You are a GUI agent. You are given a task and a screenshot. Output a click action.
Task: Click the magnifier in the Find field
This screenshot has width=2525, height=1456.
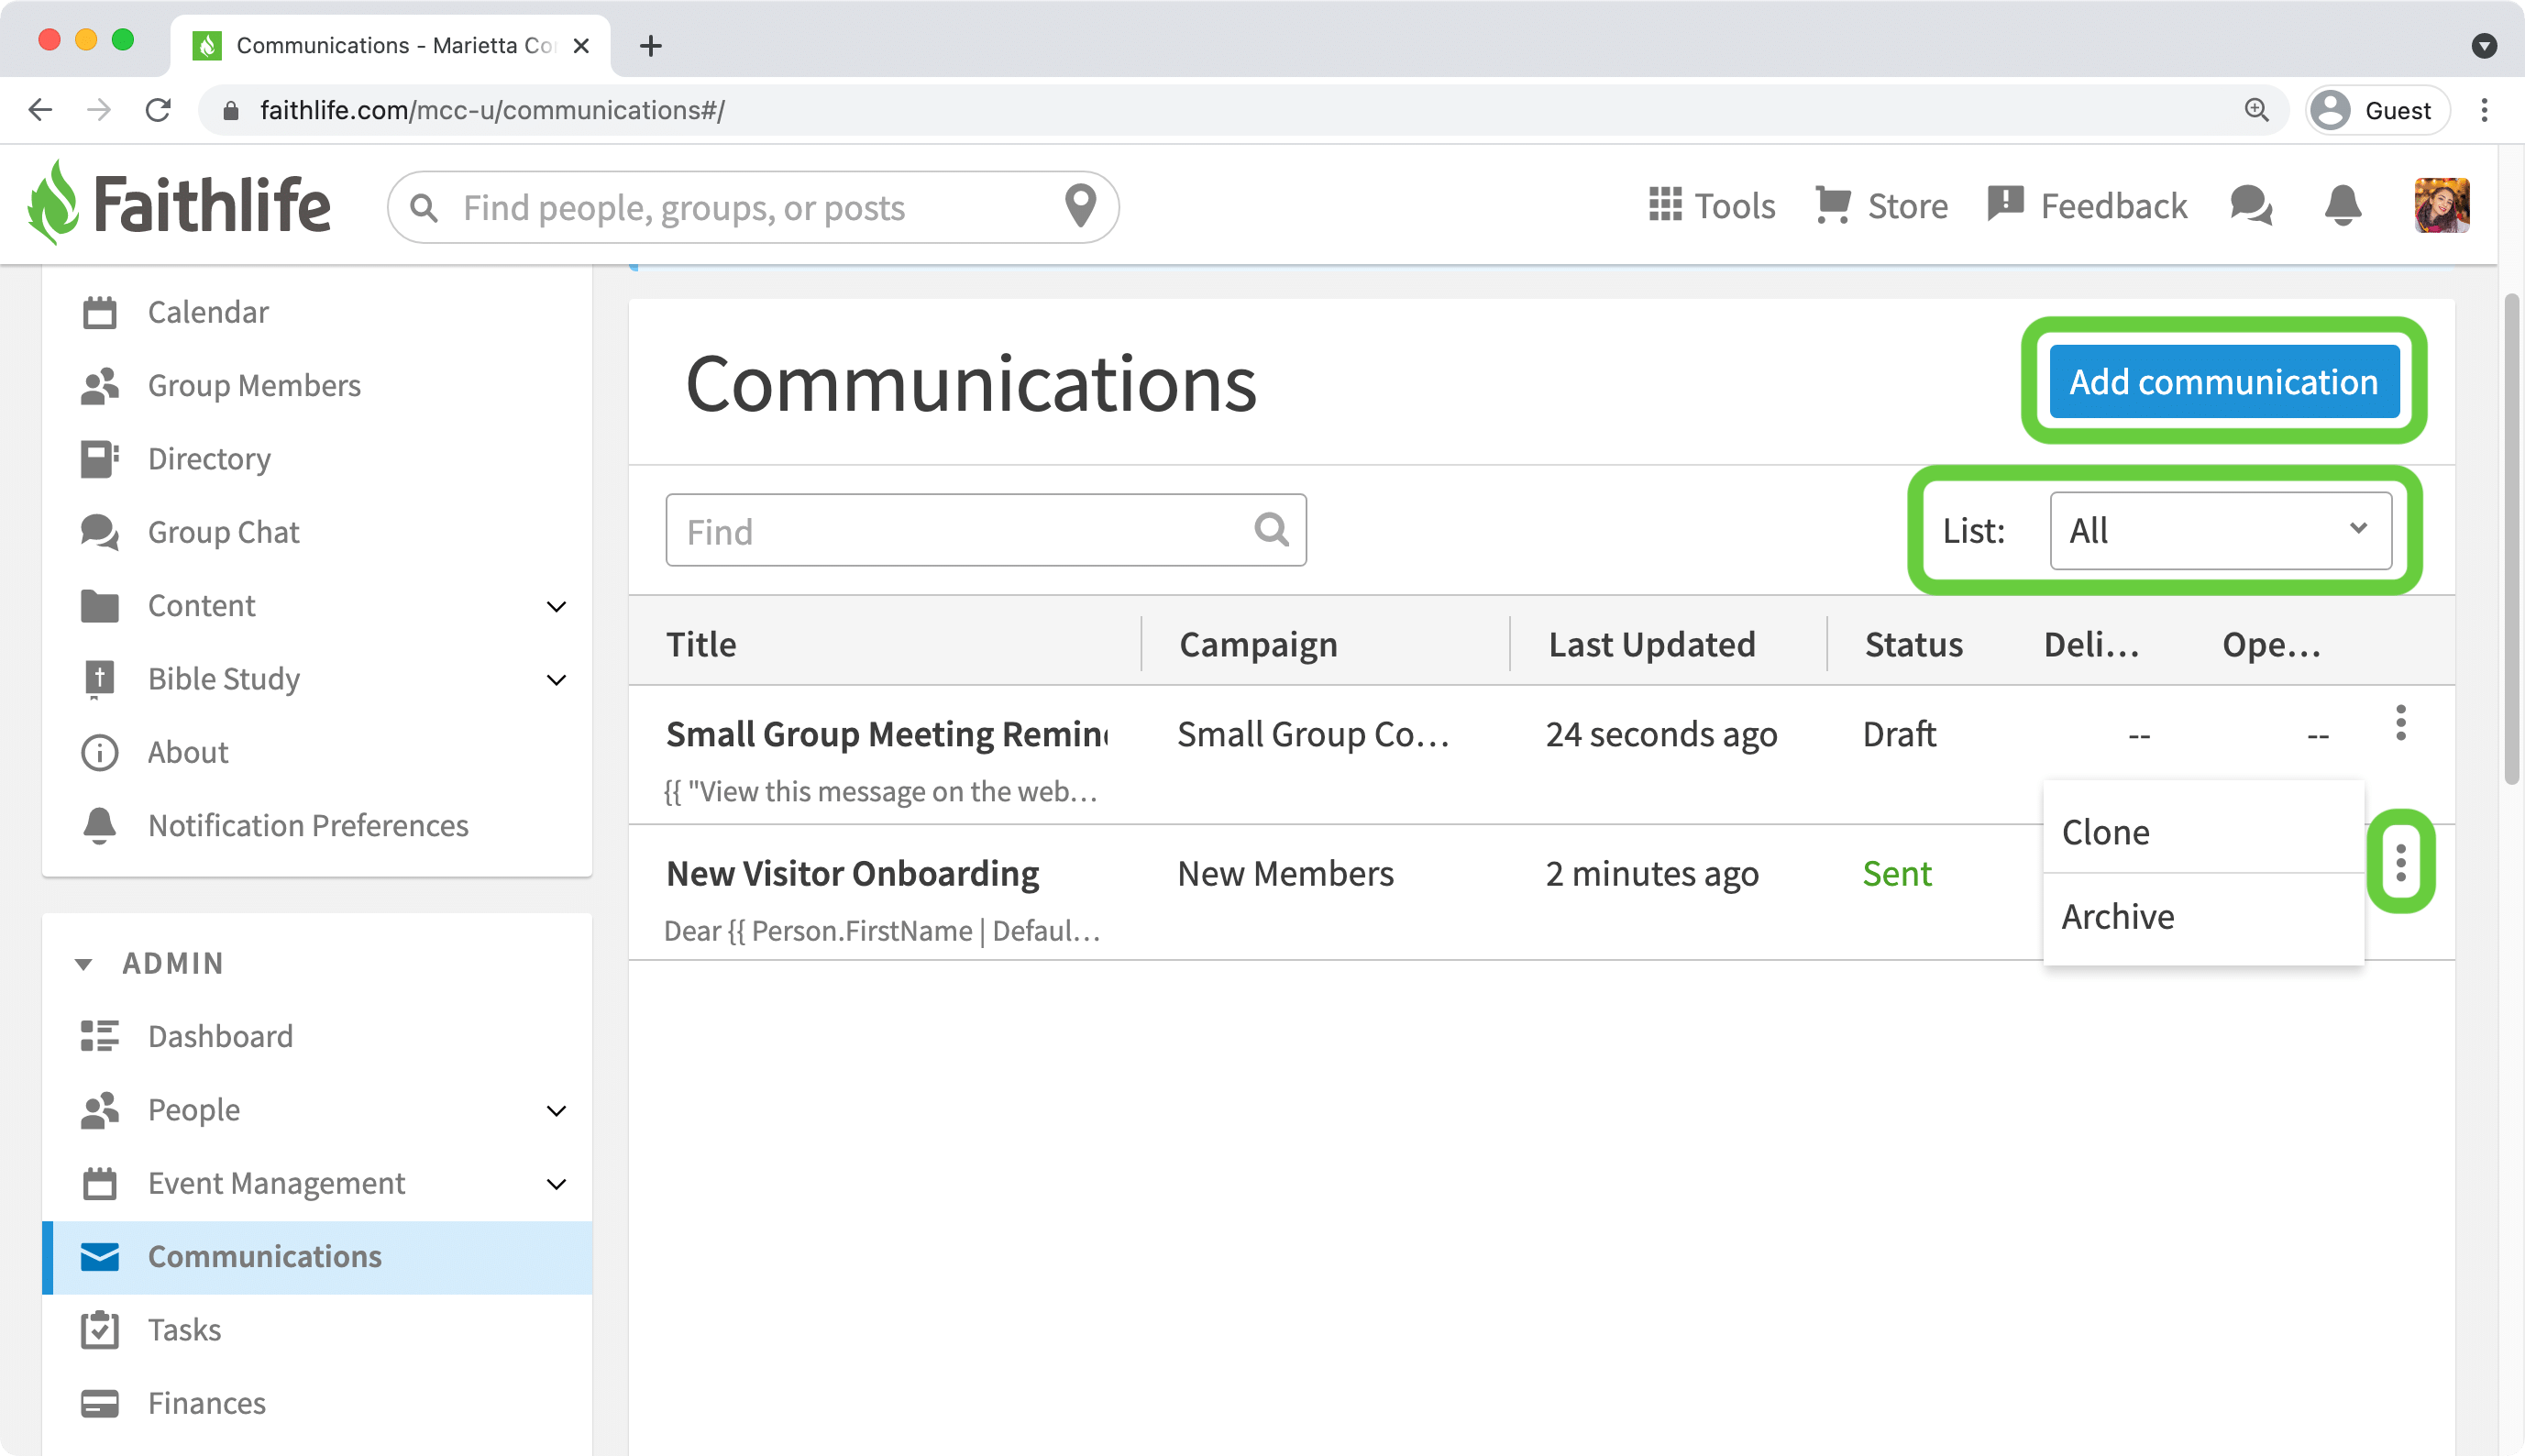[1271, 529]
